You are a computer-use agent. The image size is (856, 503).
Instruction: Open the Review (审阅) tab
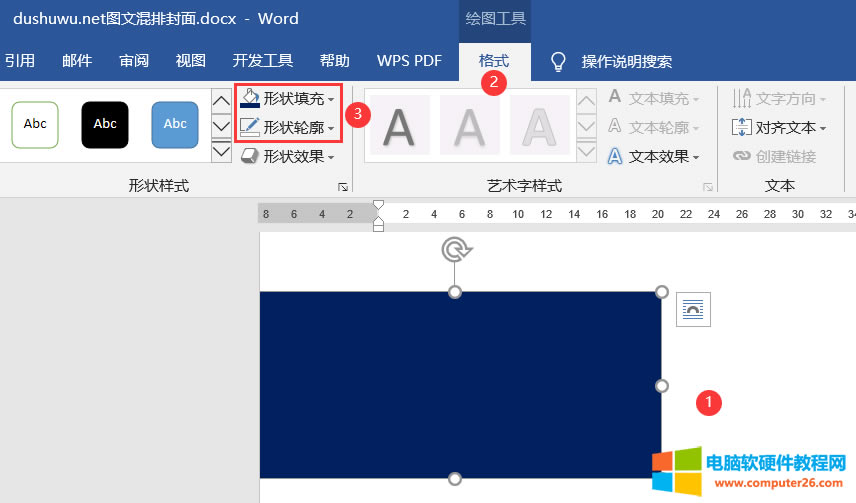pyautogui.click(x=134, y=61)
